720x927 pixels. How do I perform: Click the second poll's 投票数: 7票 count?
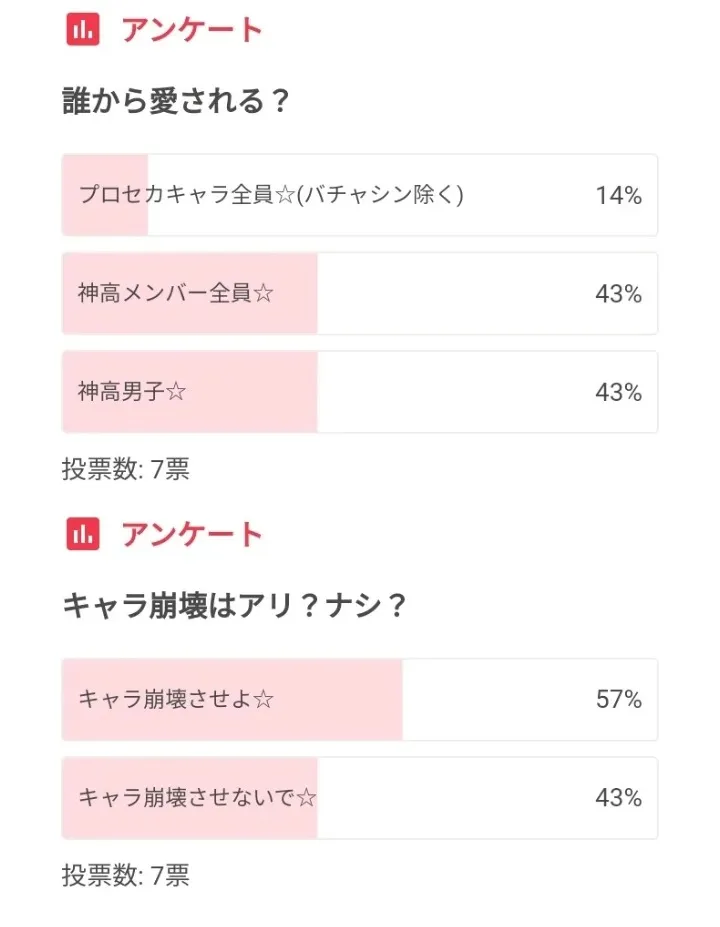pos(126,876)
